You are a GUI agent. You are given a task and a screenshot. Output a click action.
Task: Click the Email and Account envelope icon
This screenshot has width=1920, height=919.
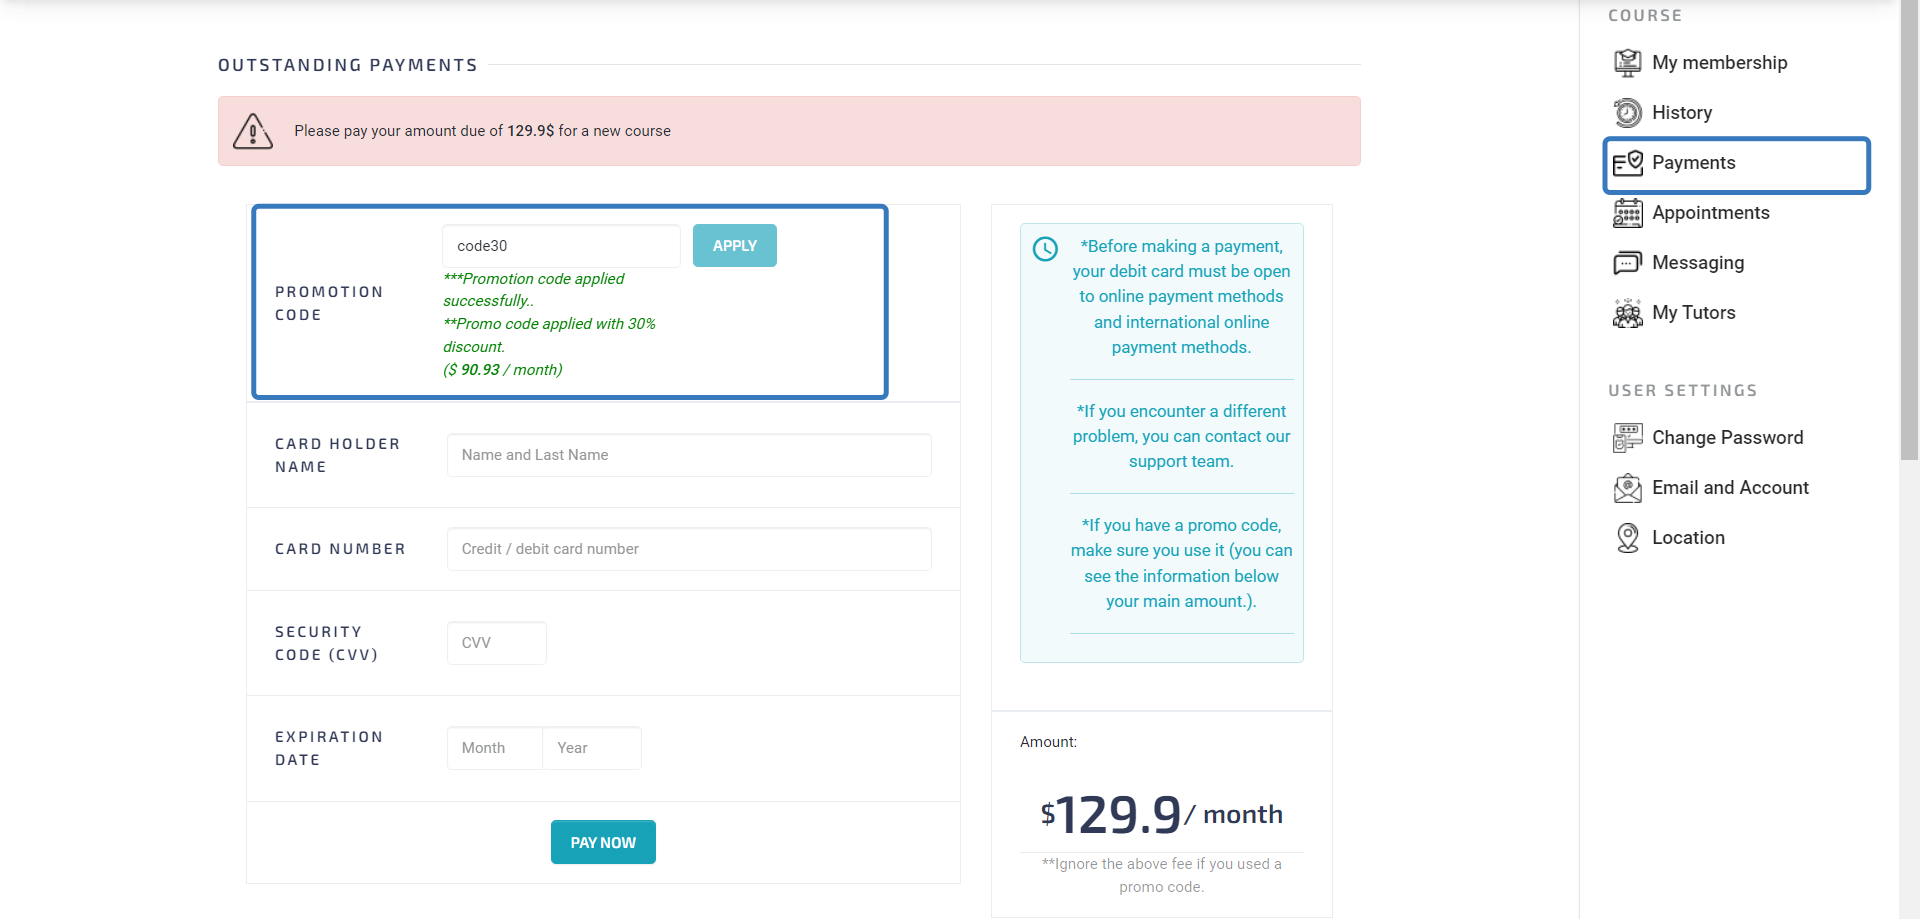[1627, 488]
